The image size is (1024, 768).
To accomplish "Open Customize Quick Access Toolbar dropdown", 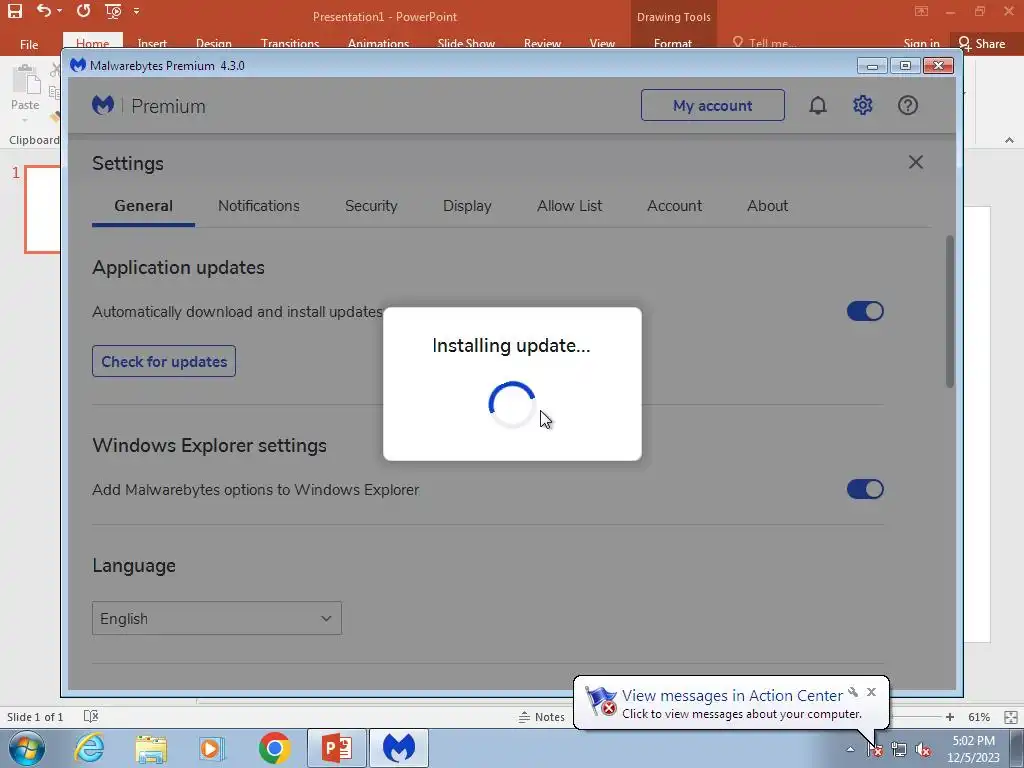I will tap(136, 11).
